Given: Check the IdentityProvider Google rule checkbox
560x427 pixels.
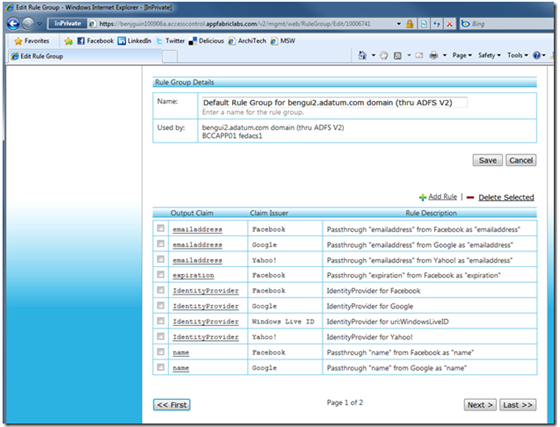Looking at the screenshot, I should [161, 305].
